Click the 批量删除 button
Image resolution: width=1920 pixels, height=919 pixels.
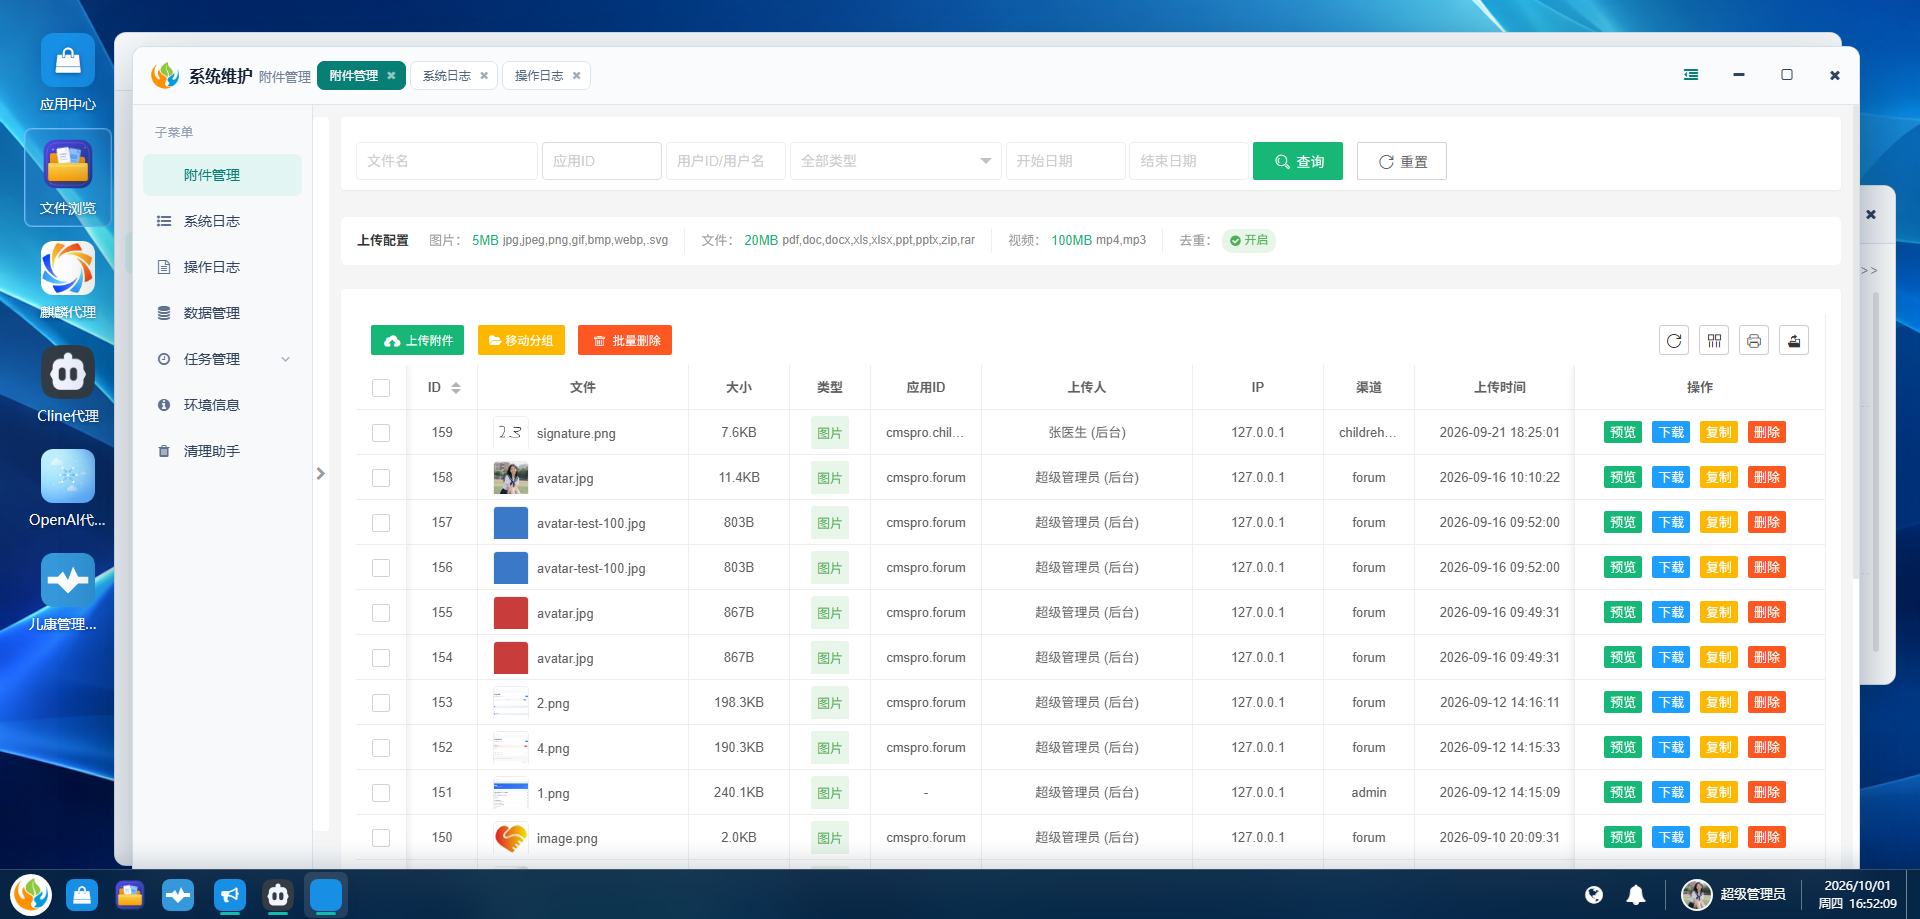coord(625,340)
